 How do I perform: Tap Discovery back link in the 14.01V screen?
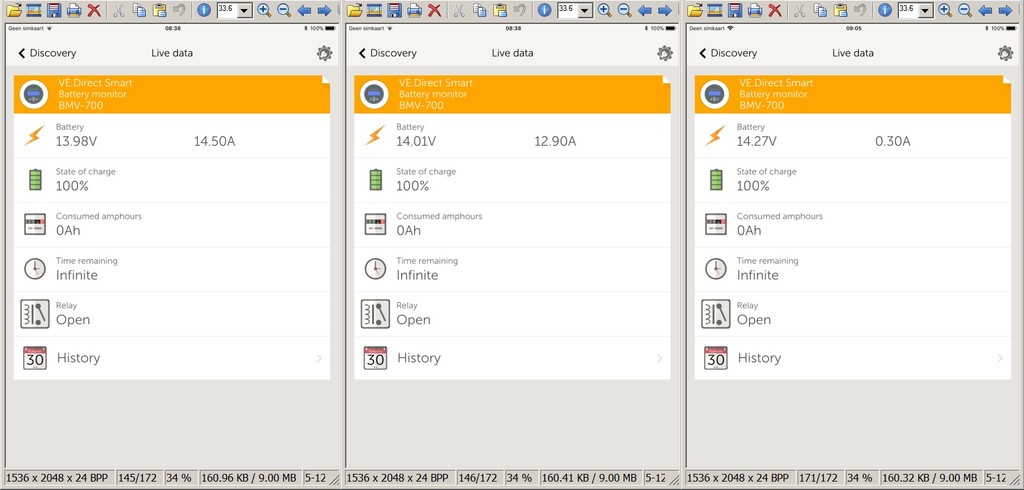pyautogui.click(x=387, y=53)
